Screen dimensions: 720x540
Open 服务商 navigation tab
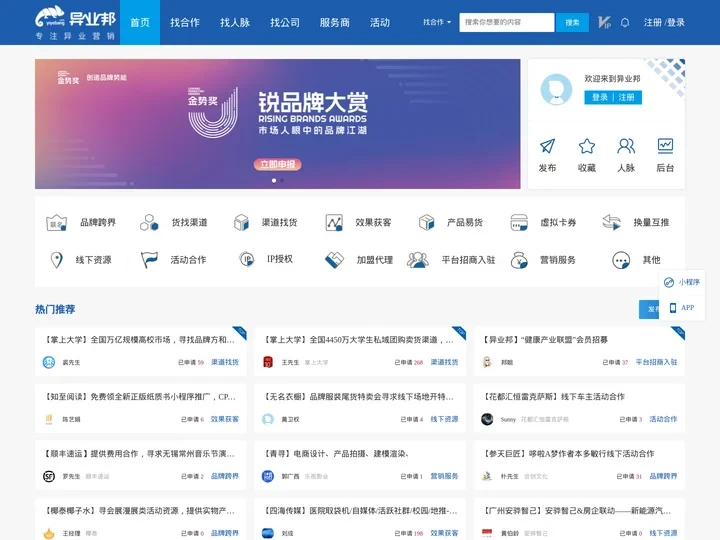[x=335, y=22]
